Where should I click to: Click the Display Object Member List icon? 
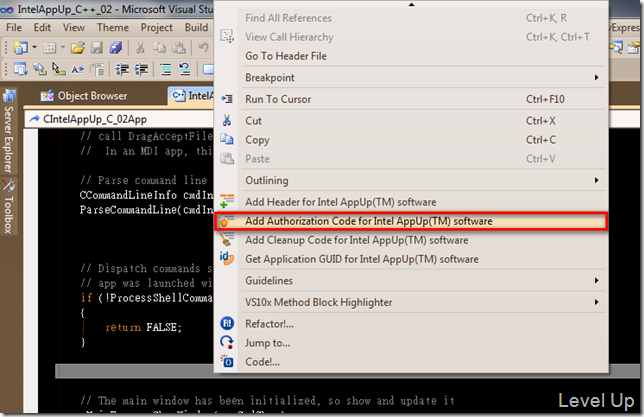(x=20, y=69)
